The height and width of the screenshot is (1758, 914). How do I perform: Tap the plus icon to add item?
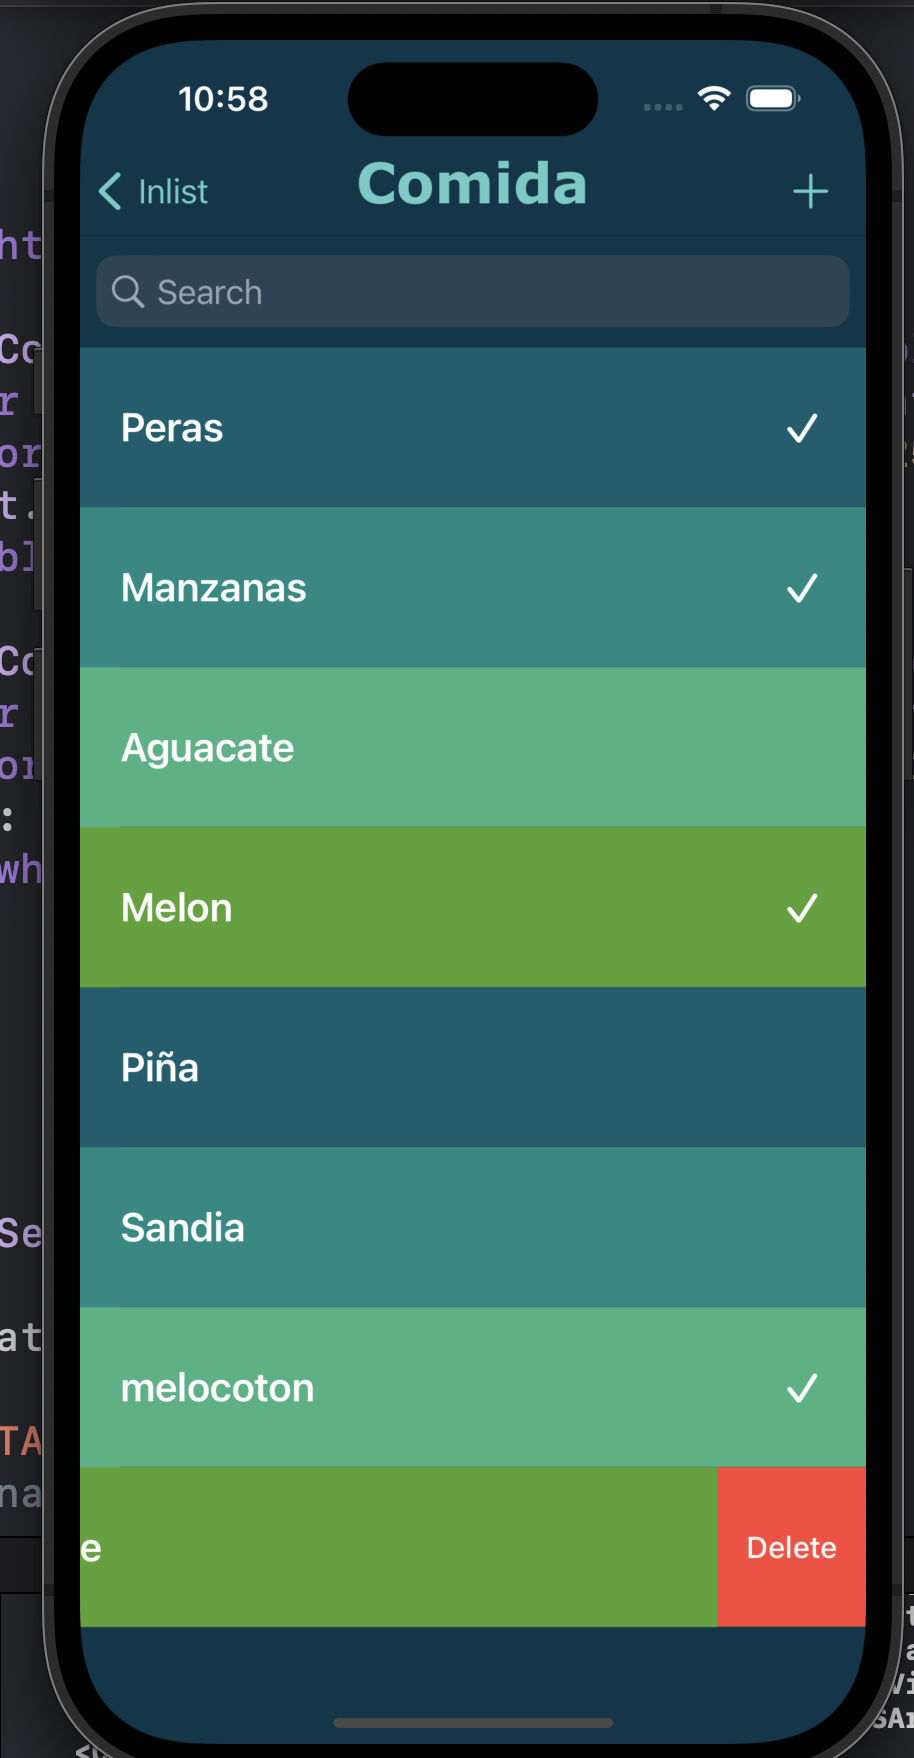(x=810, y=191)
